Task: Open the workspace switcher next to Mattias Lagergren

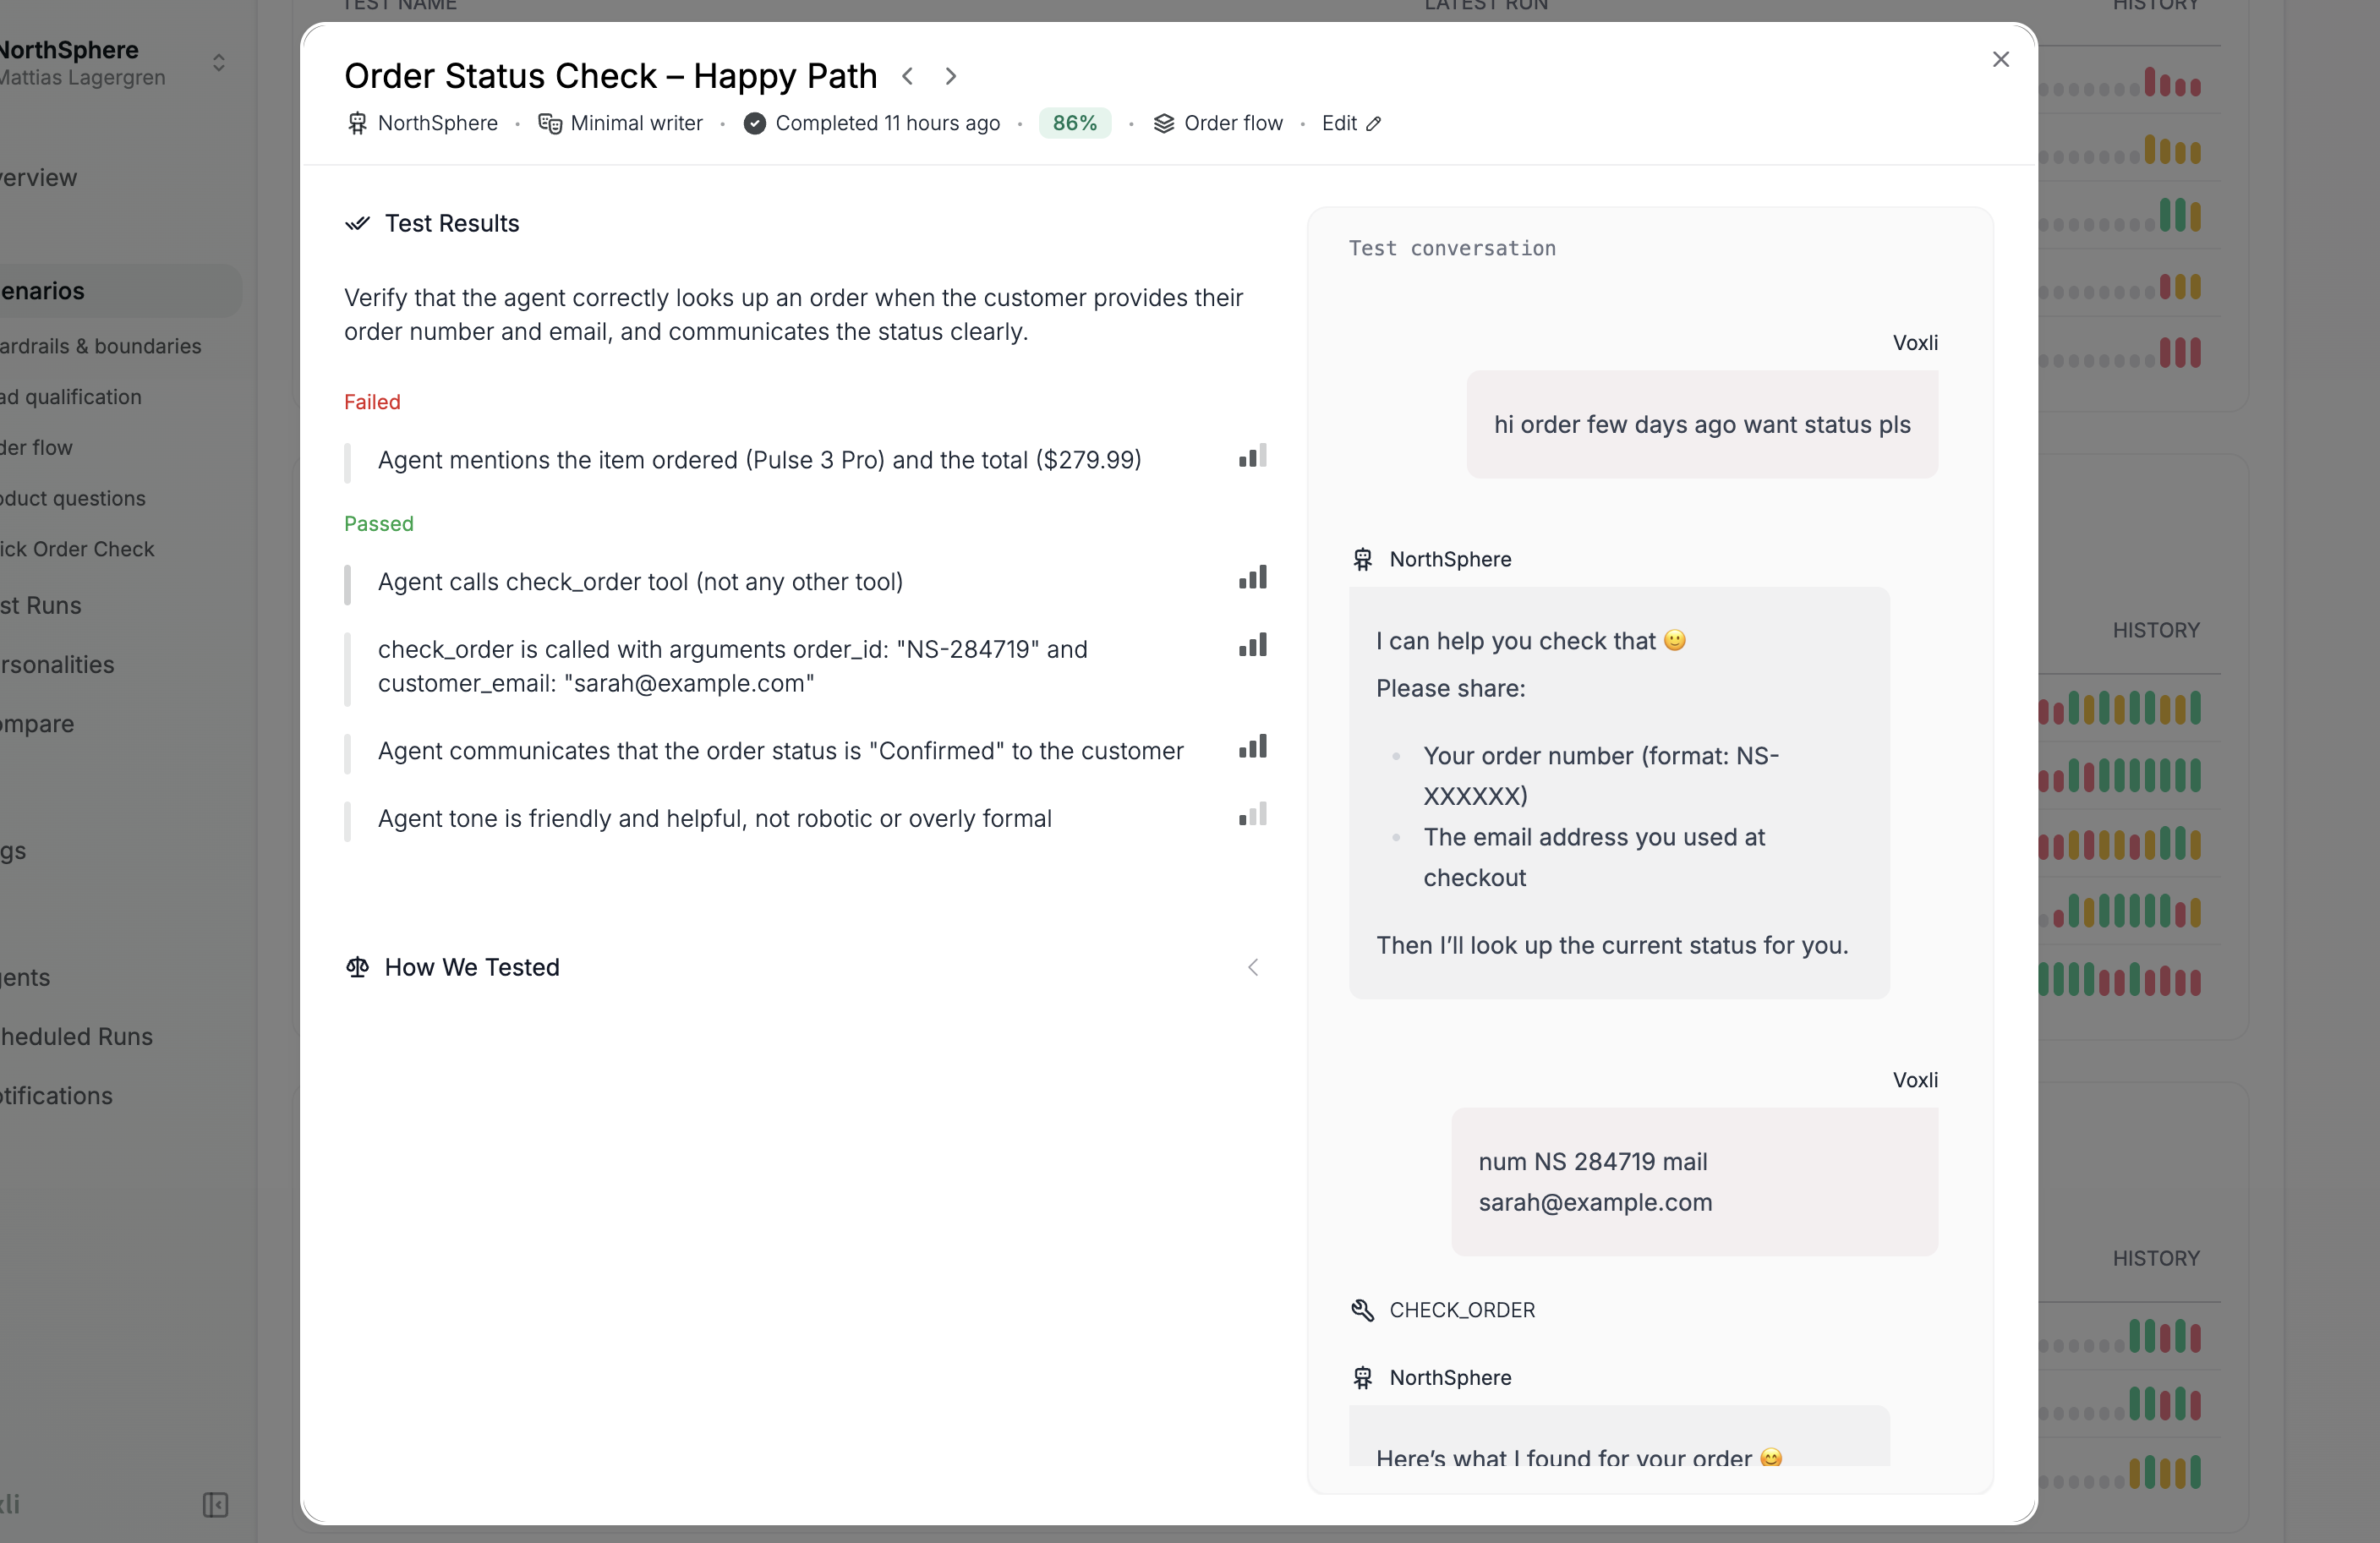Action: click(x=218, y=63)
